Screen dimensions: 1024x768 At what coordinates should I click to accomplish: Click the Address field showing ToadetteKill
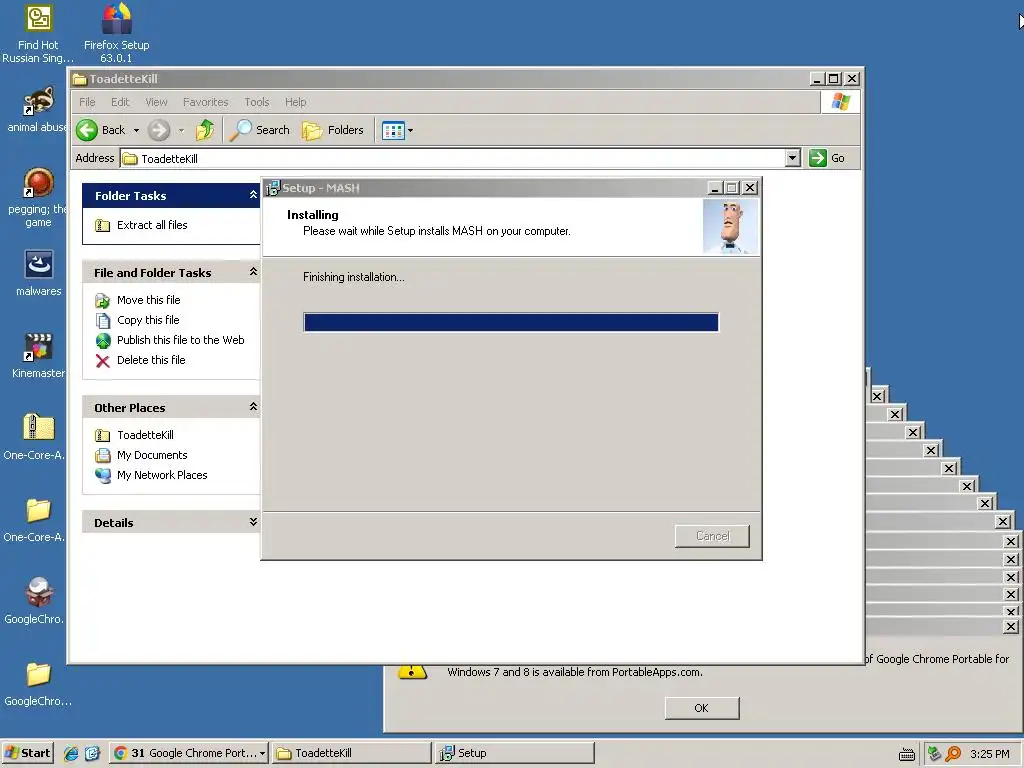click(x=453, y=158)
